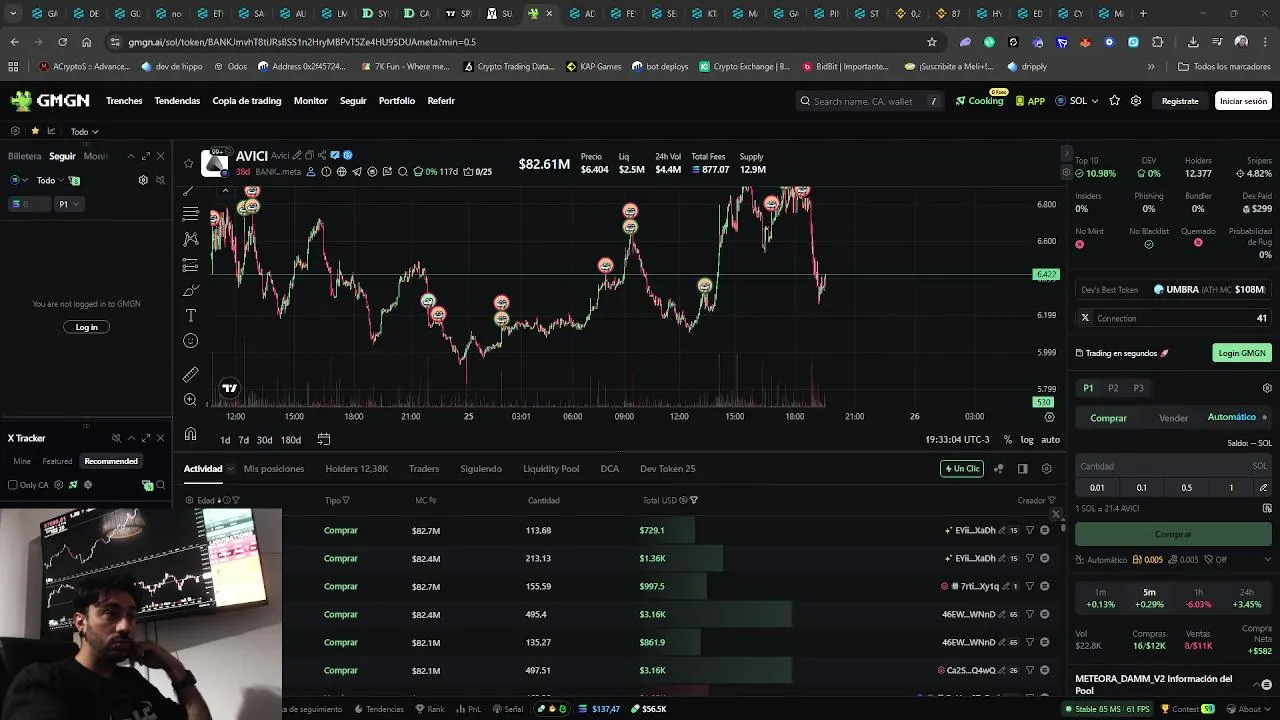
Task: Open activity table settings gear
Action: point(1047,468)
